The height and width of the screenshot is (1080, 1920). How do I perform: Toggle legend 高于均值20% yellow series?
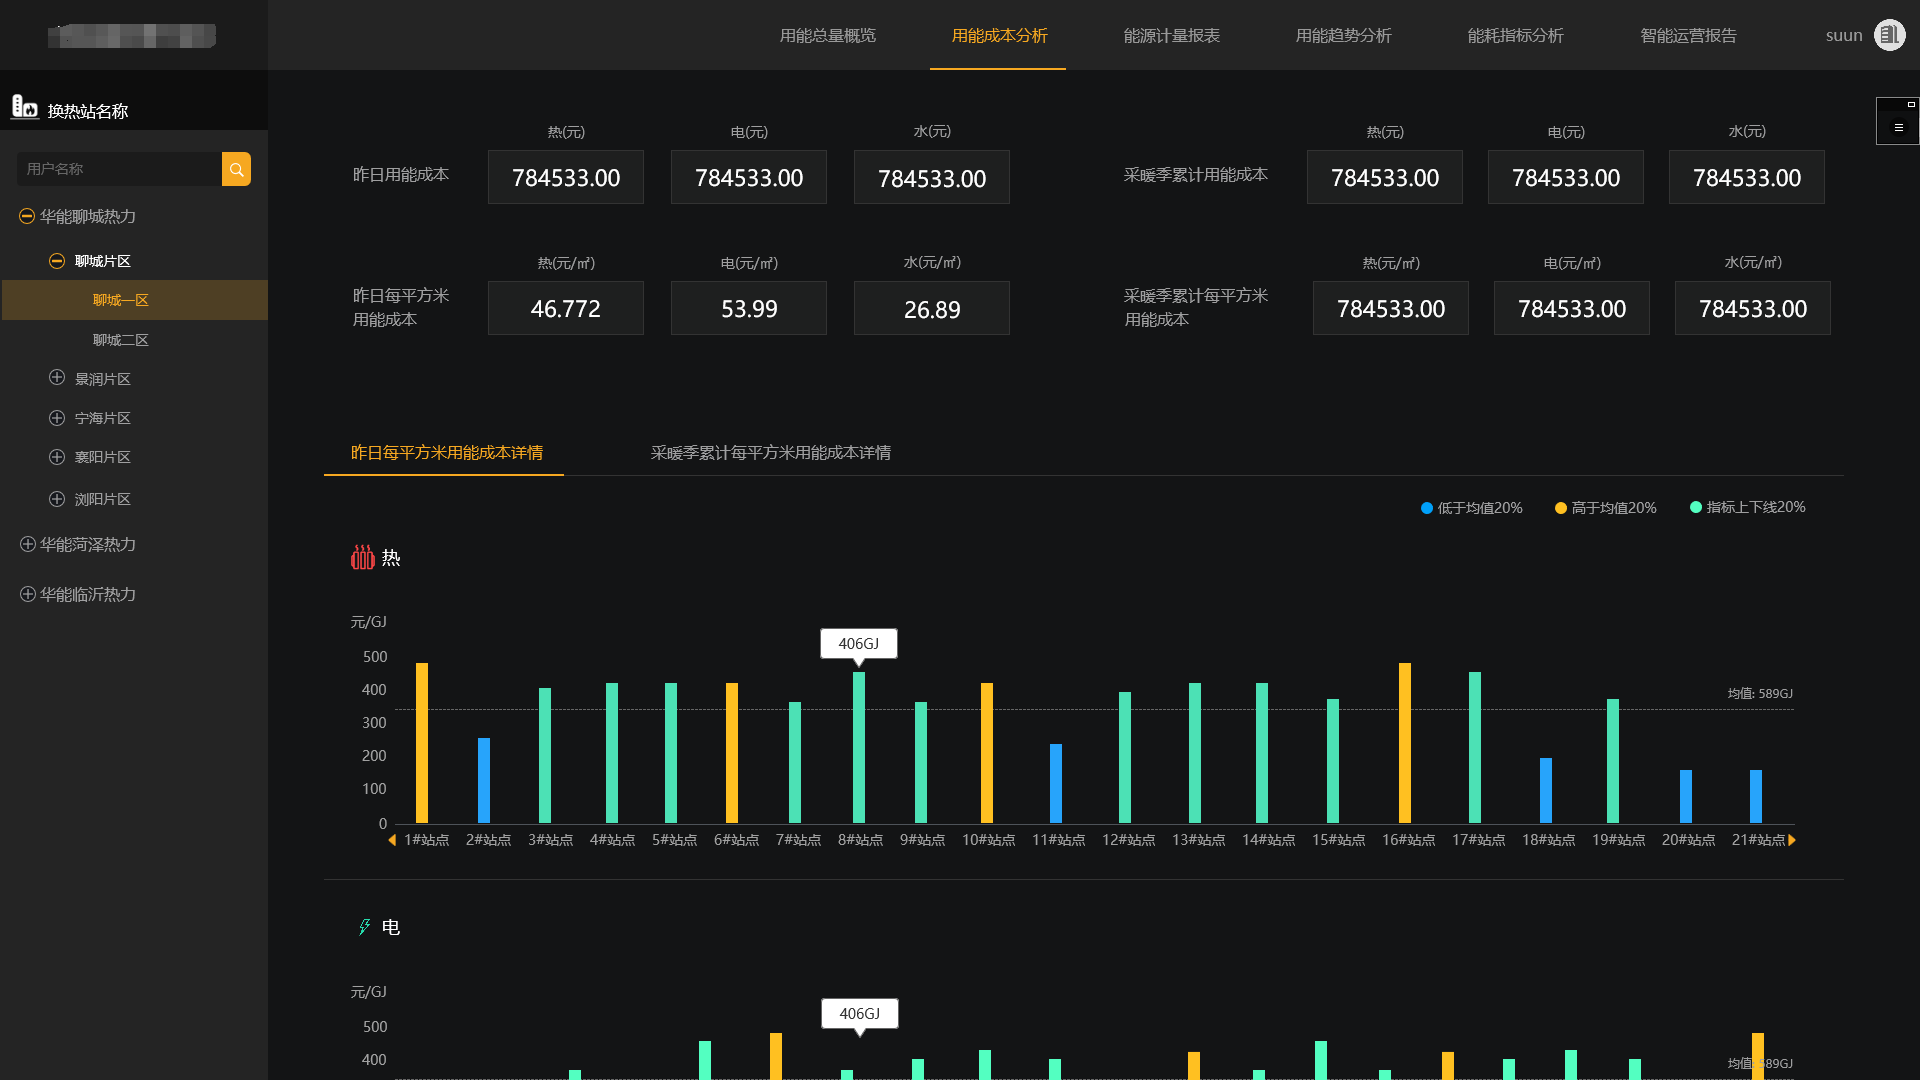[x=1605, y=508]
